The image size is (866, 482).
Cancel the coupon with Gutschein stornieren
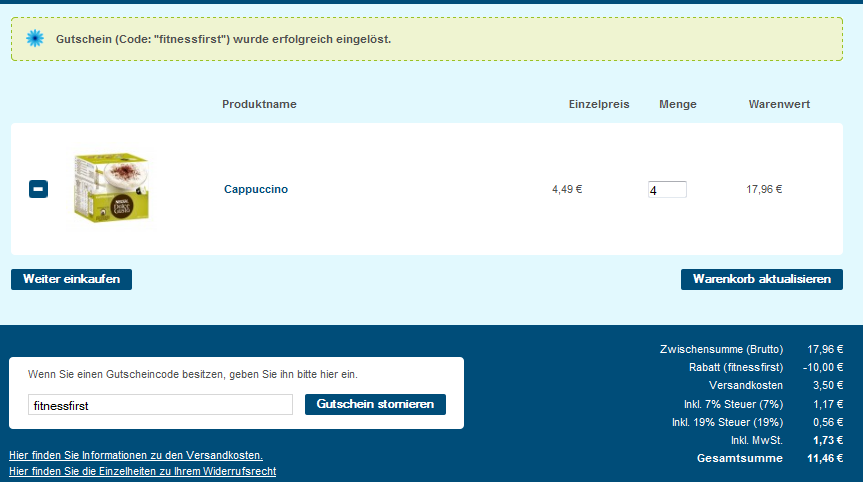pyautogui.click(x=375, y=404)
